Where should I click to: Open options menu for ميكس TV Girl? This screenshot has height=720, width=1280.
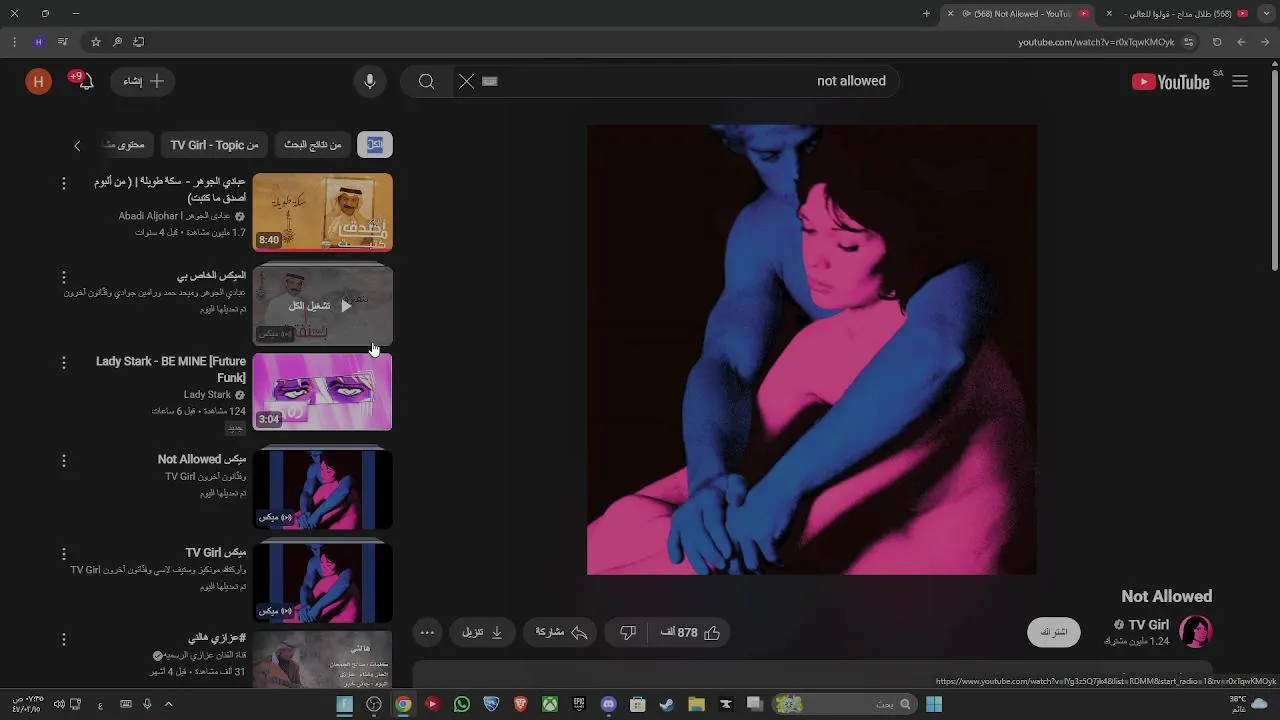tap(64, 554)
